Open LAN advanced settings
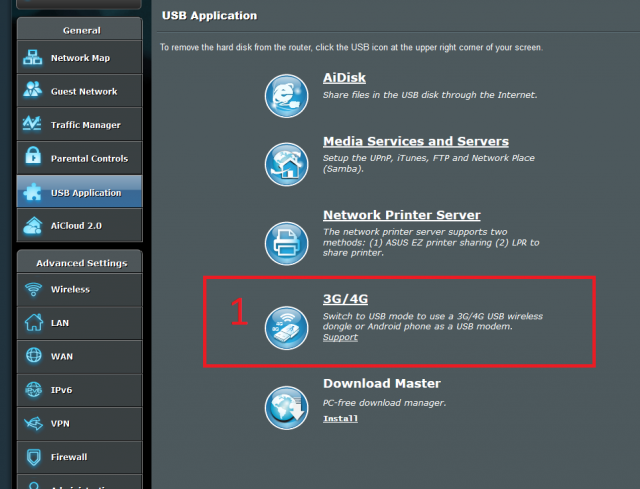 pyautogui.click(x=59, y=323)
